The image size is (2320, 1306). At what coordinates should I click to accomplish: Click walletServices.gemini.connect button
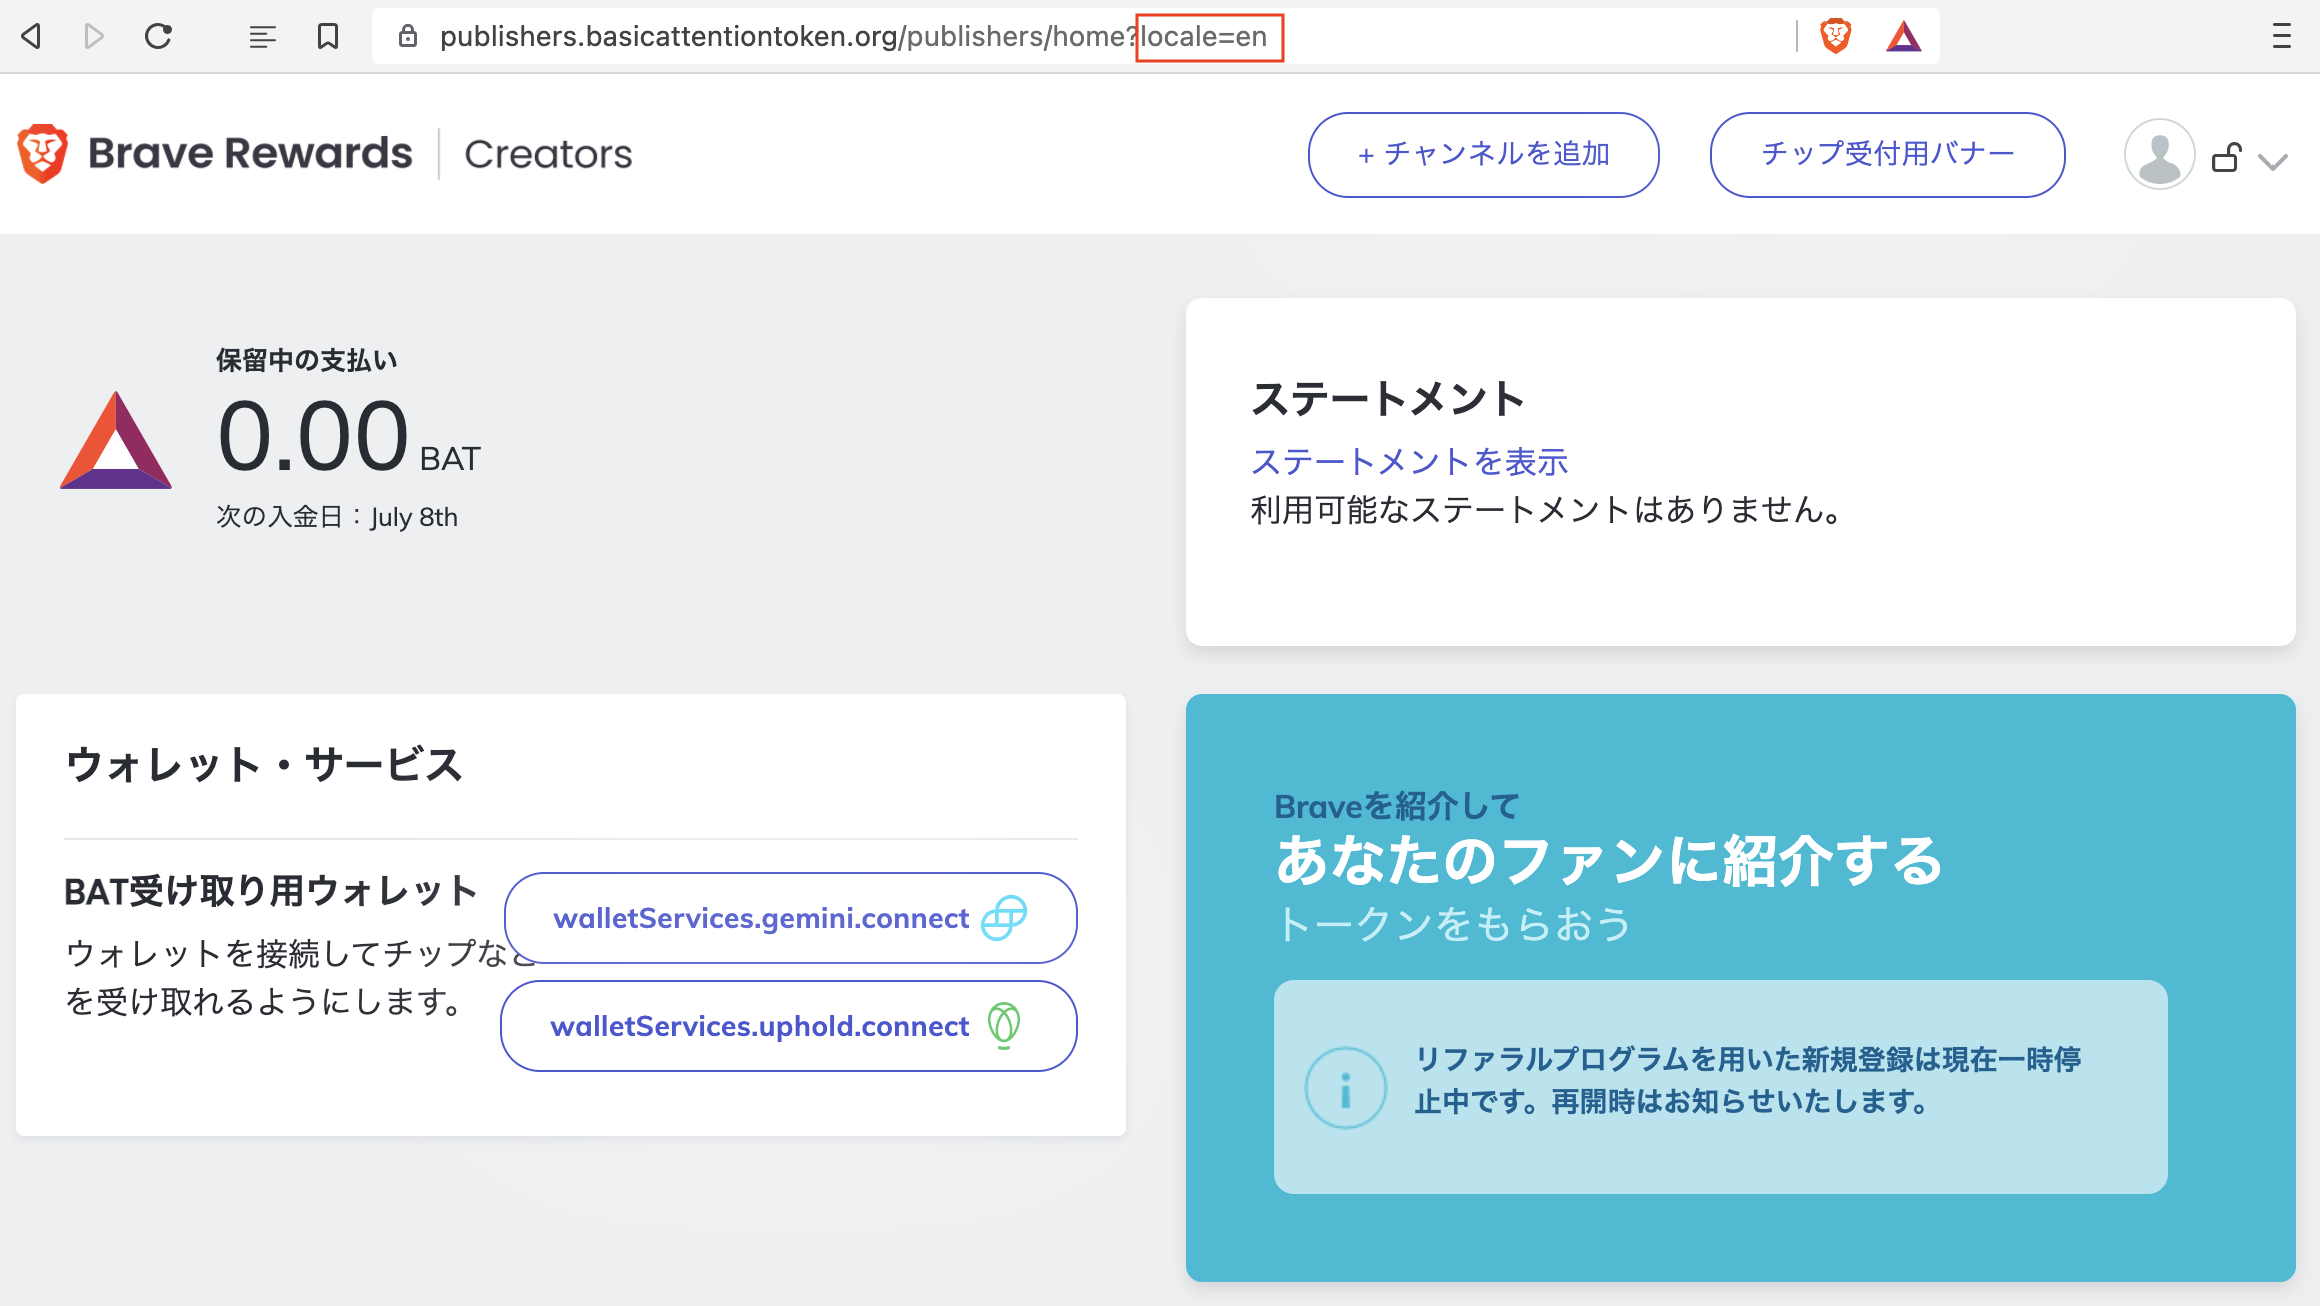790,918
